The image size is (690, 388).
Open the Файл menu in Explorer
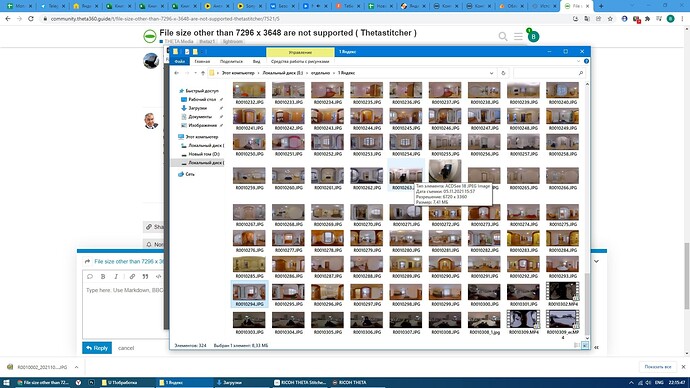click(180, 62)
